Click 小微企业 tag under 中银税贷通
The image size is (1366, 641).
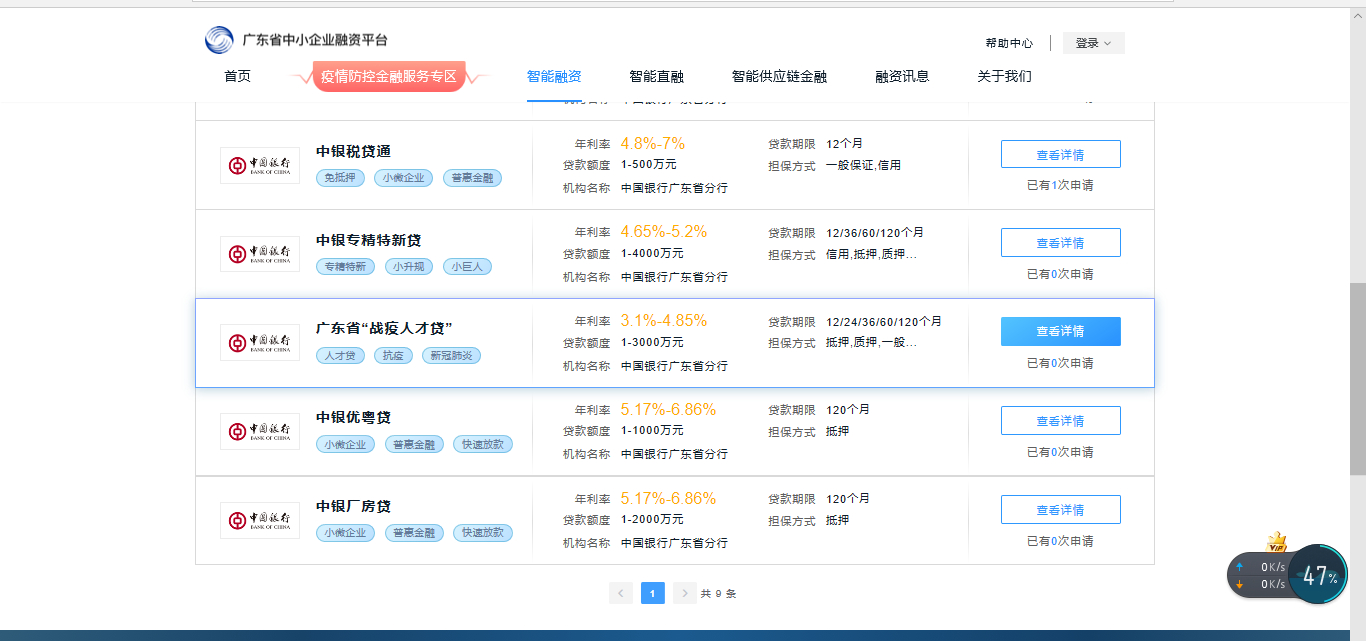pyautogui.click(x=404, y=178)
